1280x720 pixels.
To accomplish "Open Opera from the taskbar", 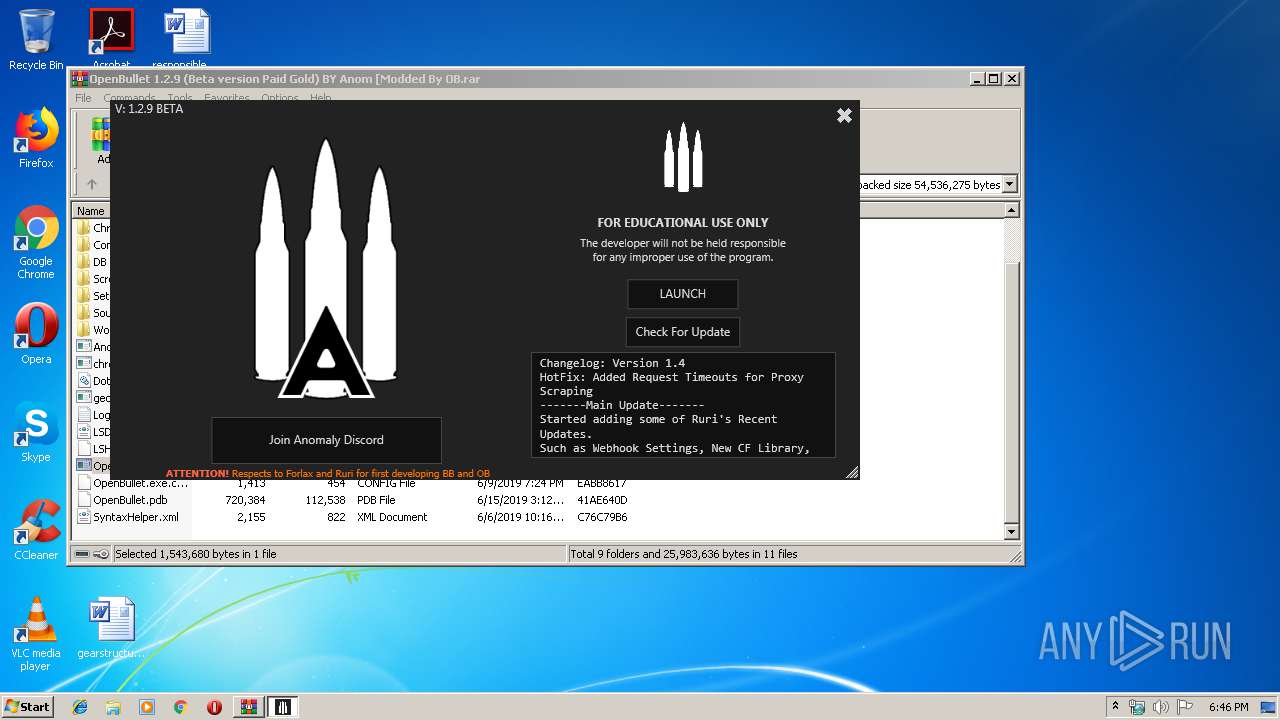I will tap(214, 706).
